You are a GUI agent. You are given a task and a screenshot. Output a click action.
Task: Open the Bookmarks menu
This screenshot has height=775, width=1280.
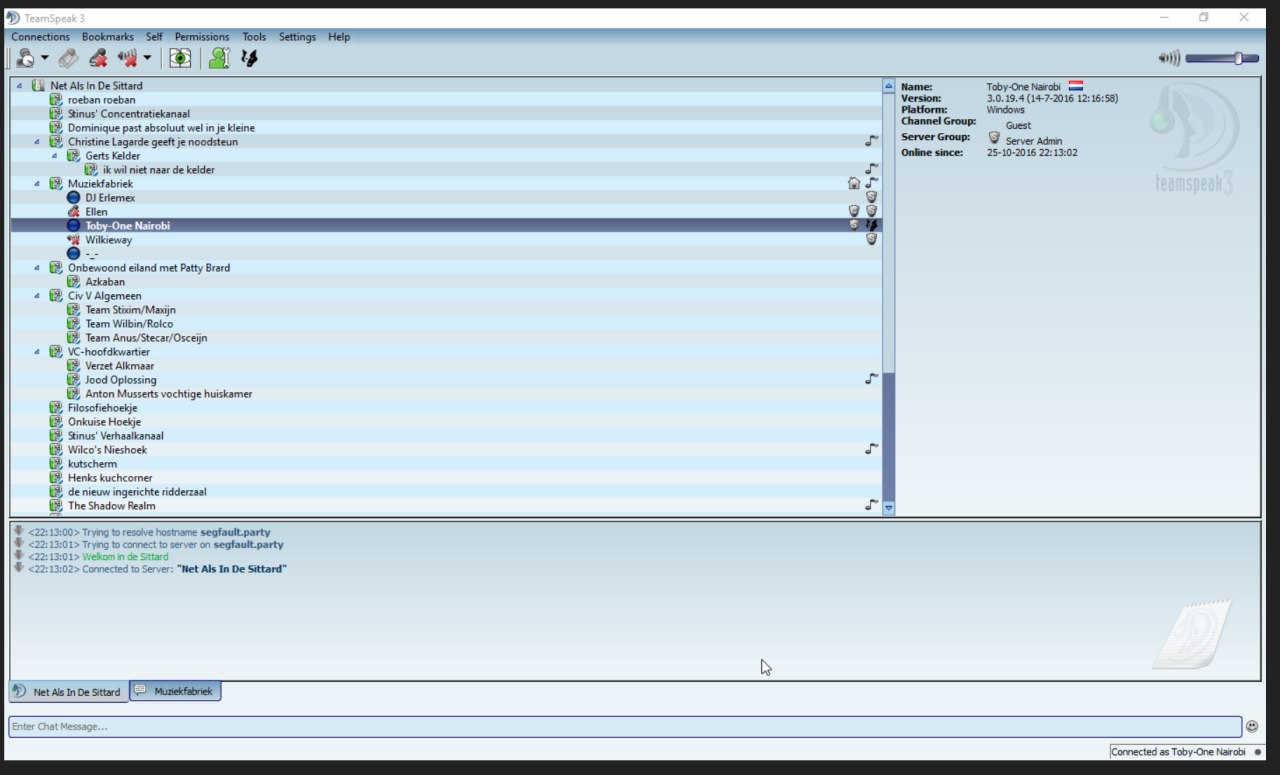point(107,37)
